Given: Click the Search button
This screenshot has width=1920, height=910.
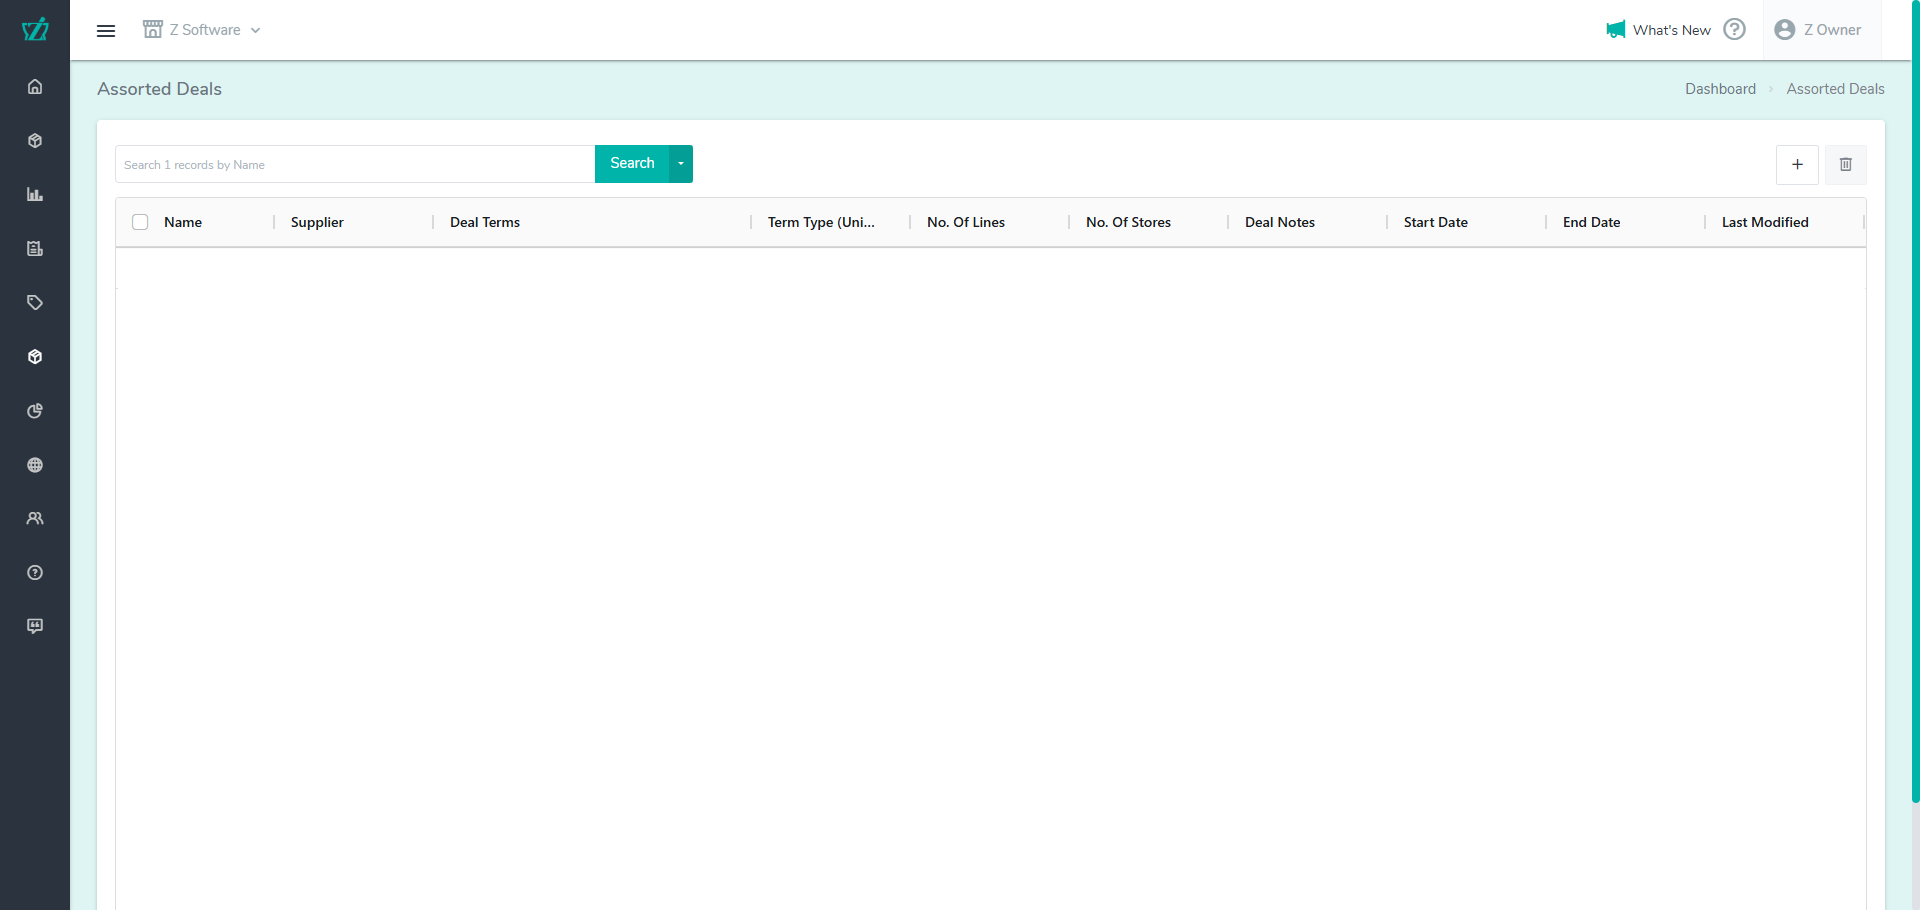Looking at the screenshot, I should coord(632,164).
